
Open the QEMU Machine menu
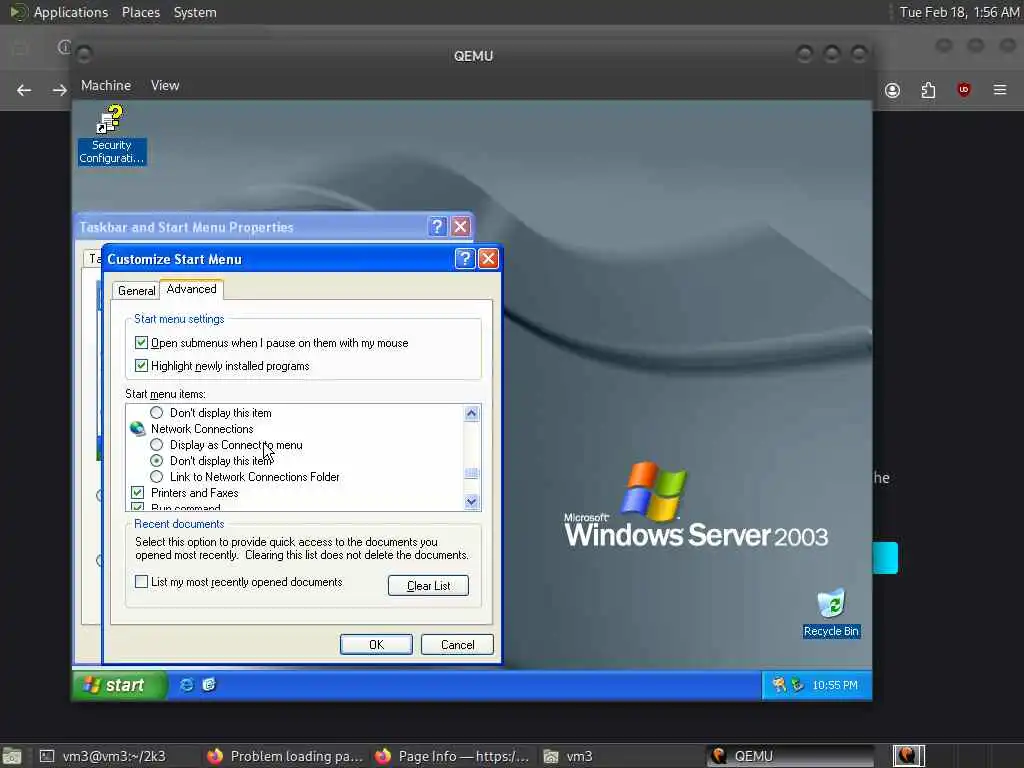tap(106, 86)
